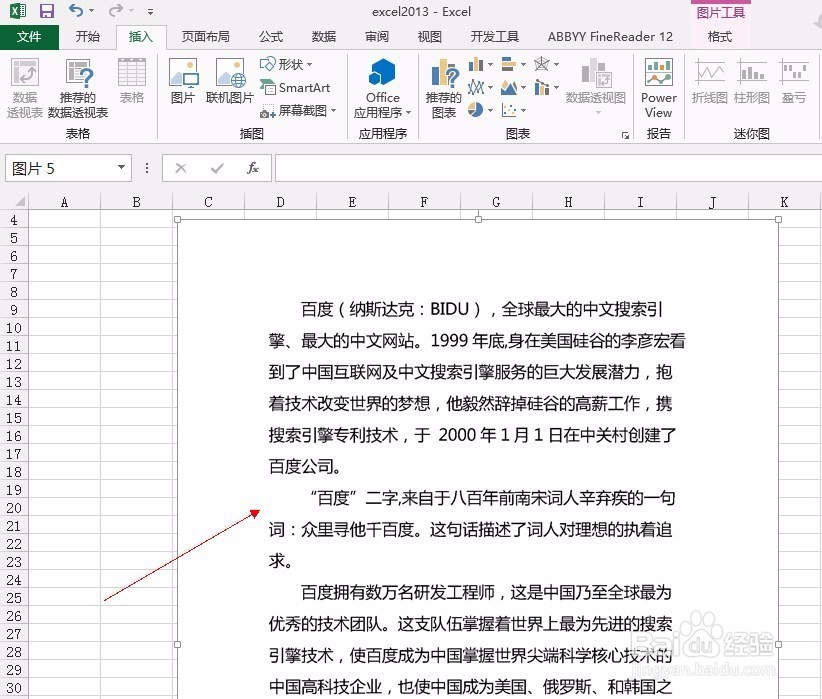Click the formula bar Enter checkmark icon
Image resolution: width=822 pixels, height=699 pixels.
pos(217,168)
